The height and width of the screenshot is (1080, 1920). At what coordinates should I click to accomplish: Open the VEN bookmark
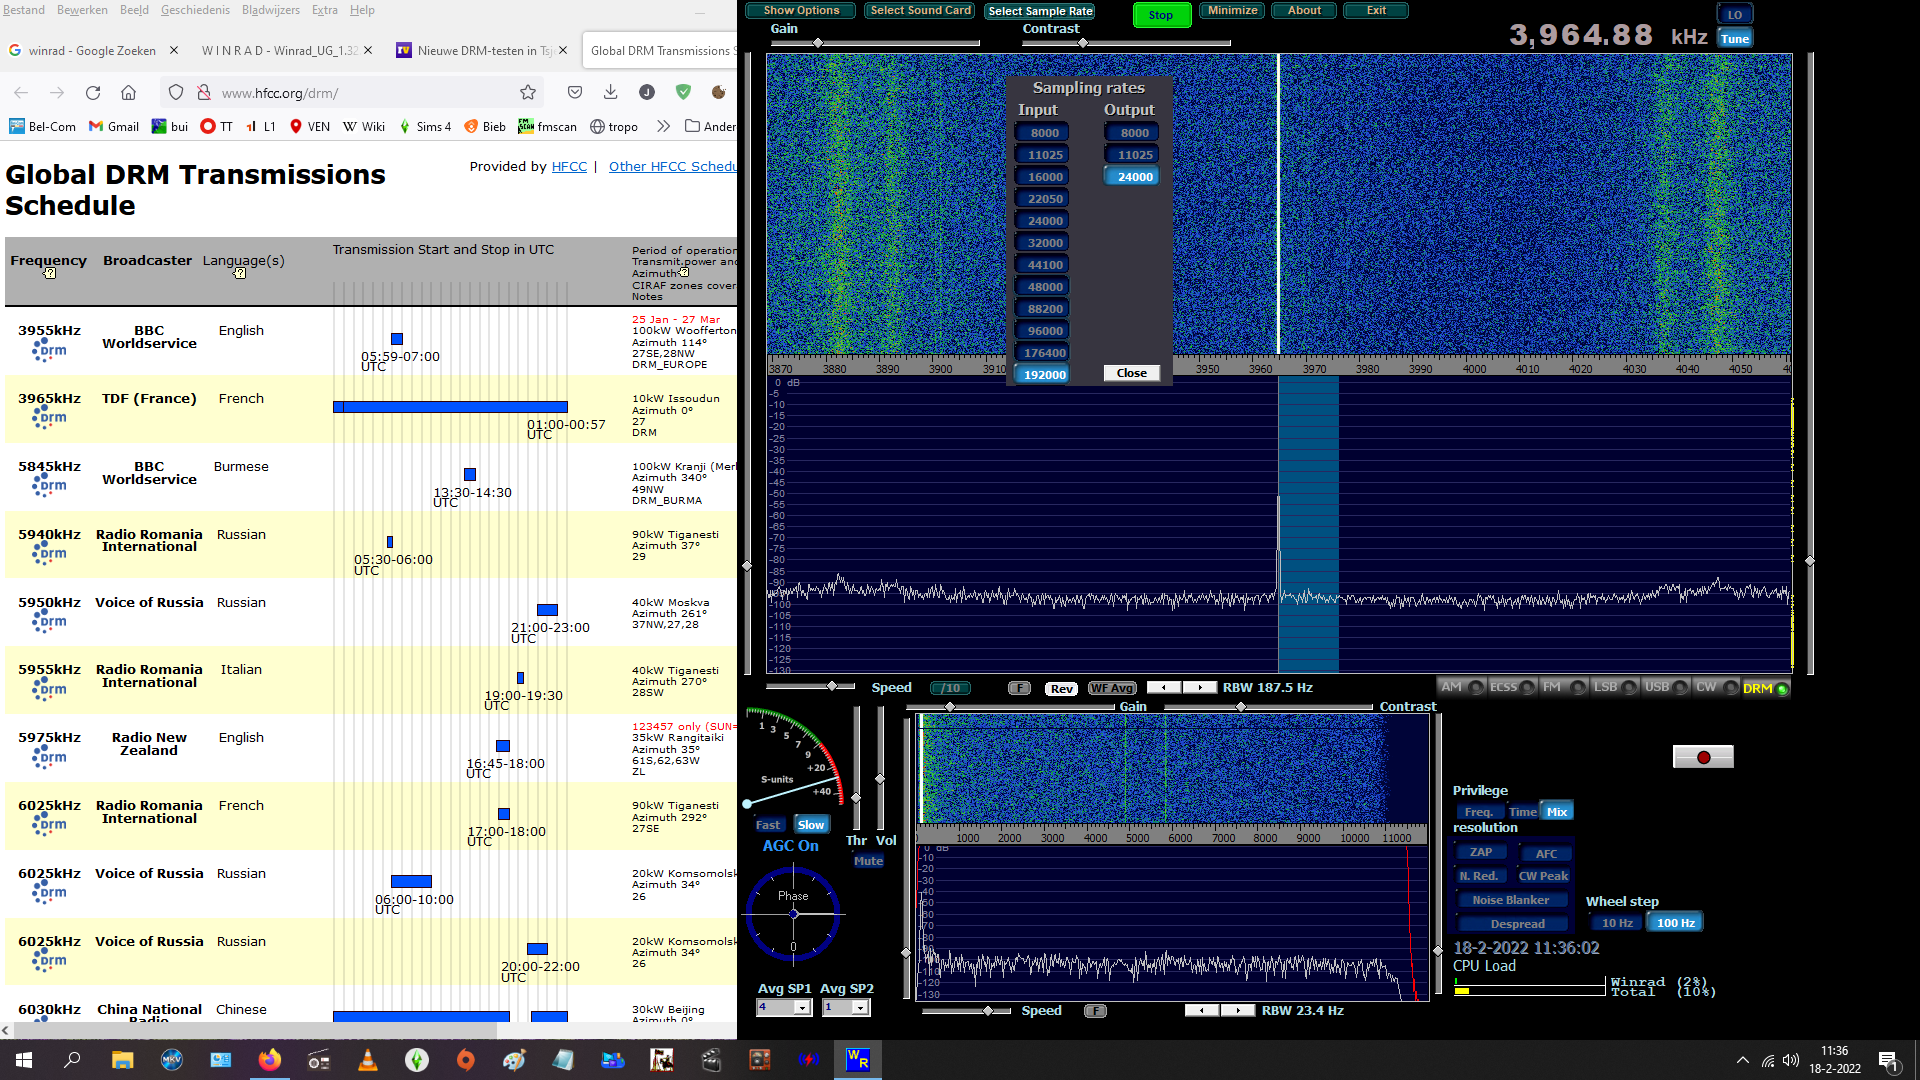click(310, 127)
